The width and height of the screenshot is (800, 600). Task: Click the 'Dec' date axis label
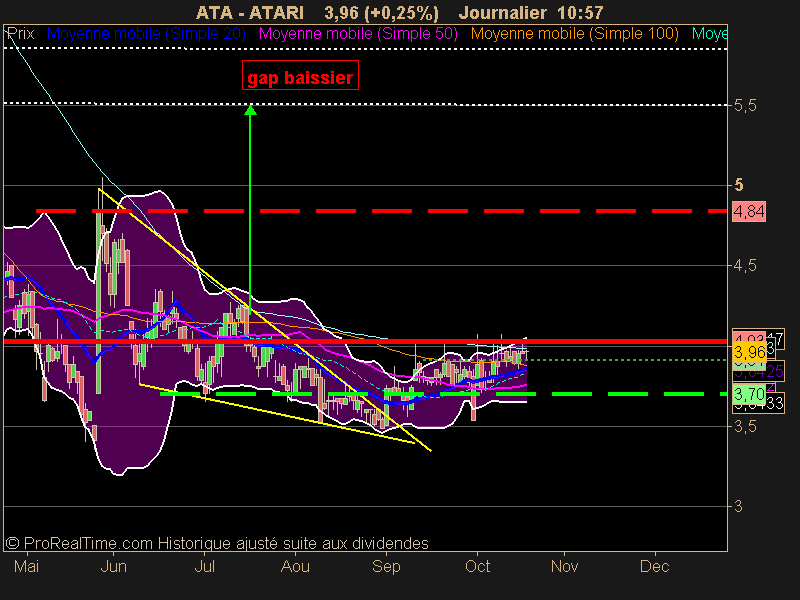(x=655, y=566)
